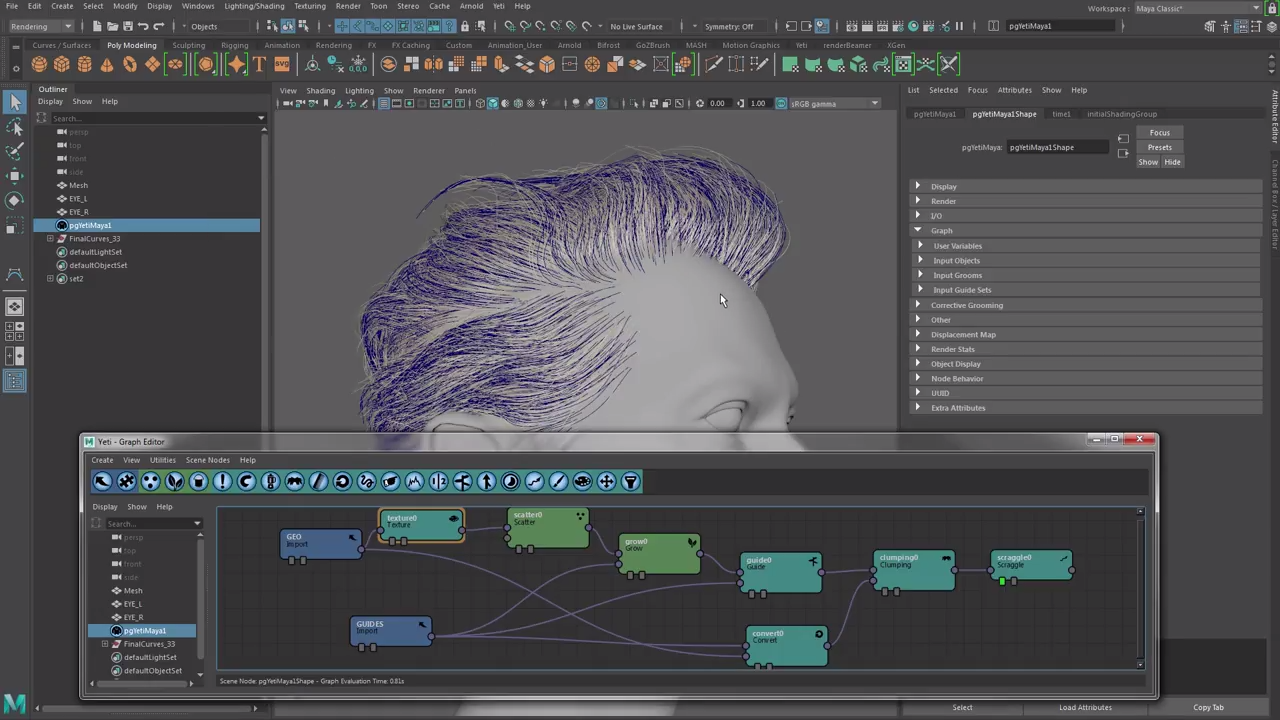The height and width of the screenshot is (720, 1280).
Task: Click the four-arrow transform icon in Yeti toolbar
Action: coord(606,482)
